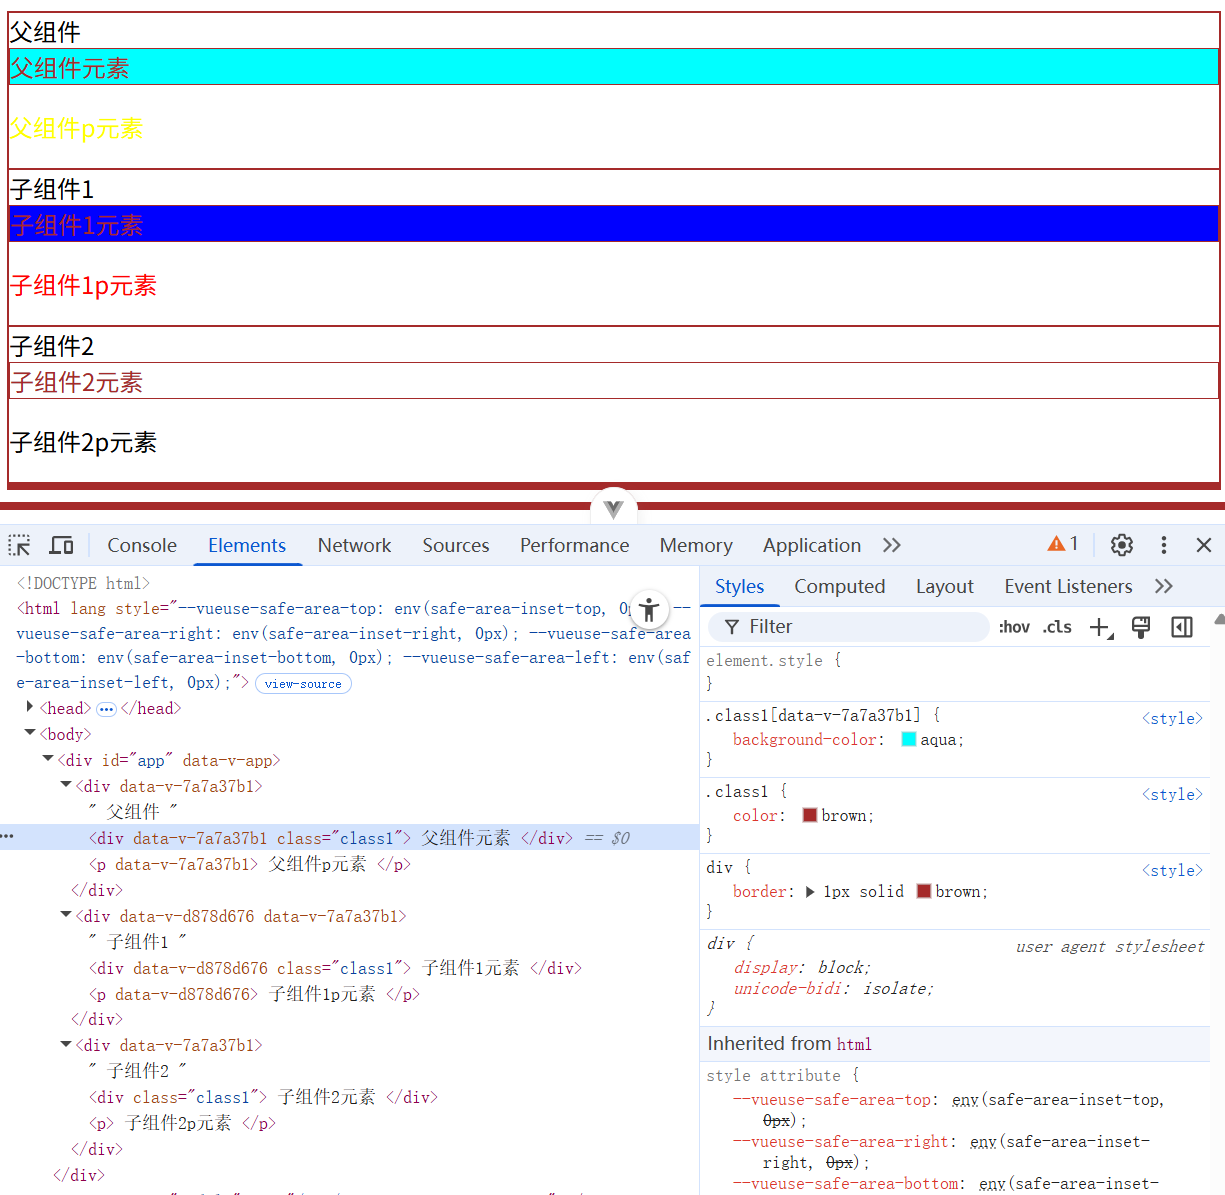Collapse the body element node
The width and height of the screenshot is (1225, 1195).
[30, 734]
